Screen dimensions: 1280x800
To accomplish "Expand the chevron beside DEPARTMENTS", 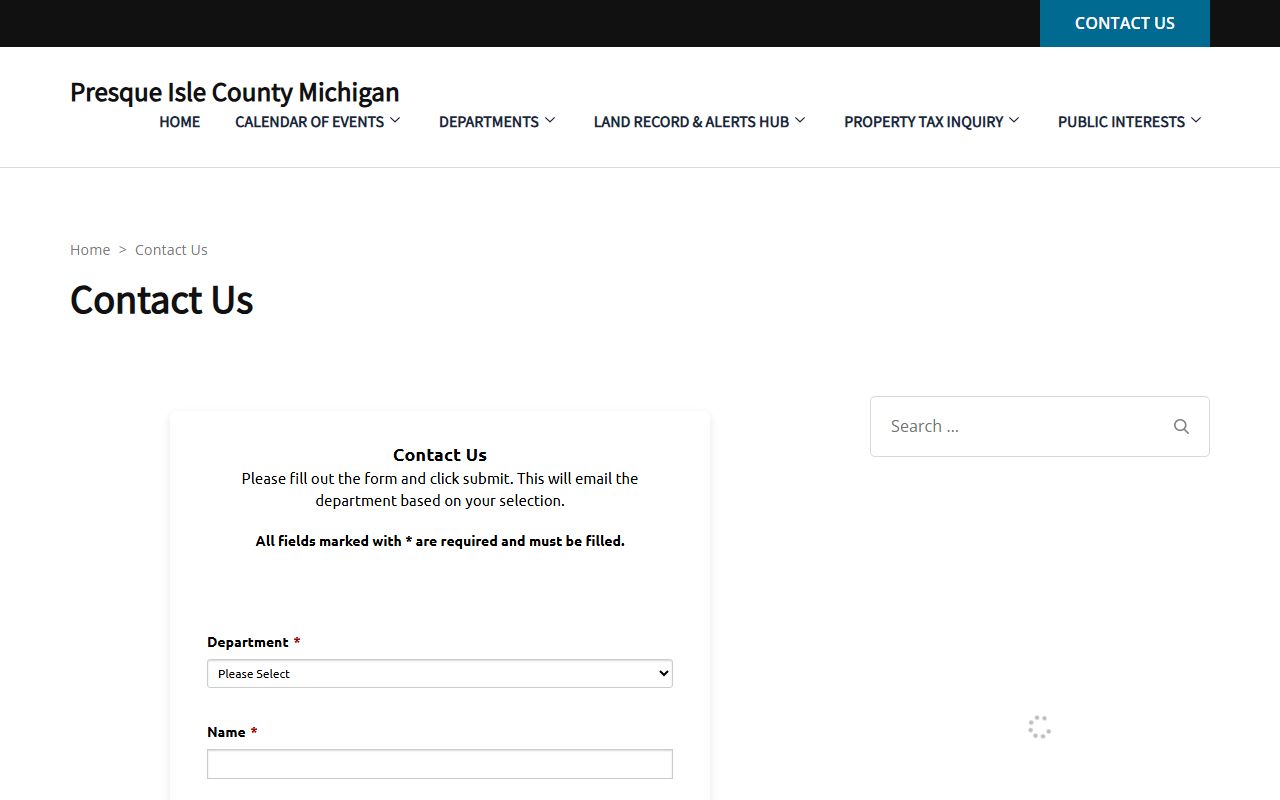I will coord(550,121).
